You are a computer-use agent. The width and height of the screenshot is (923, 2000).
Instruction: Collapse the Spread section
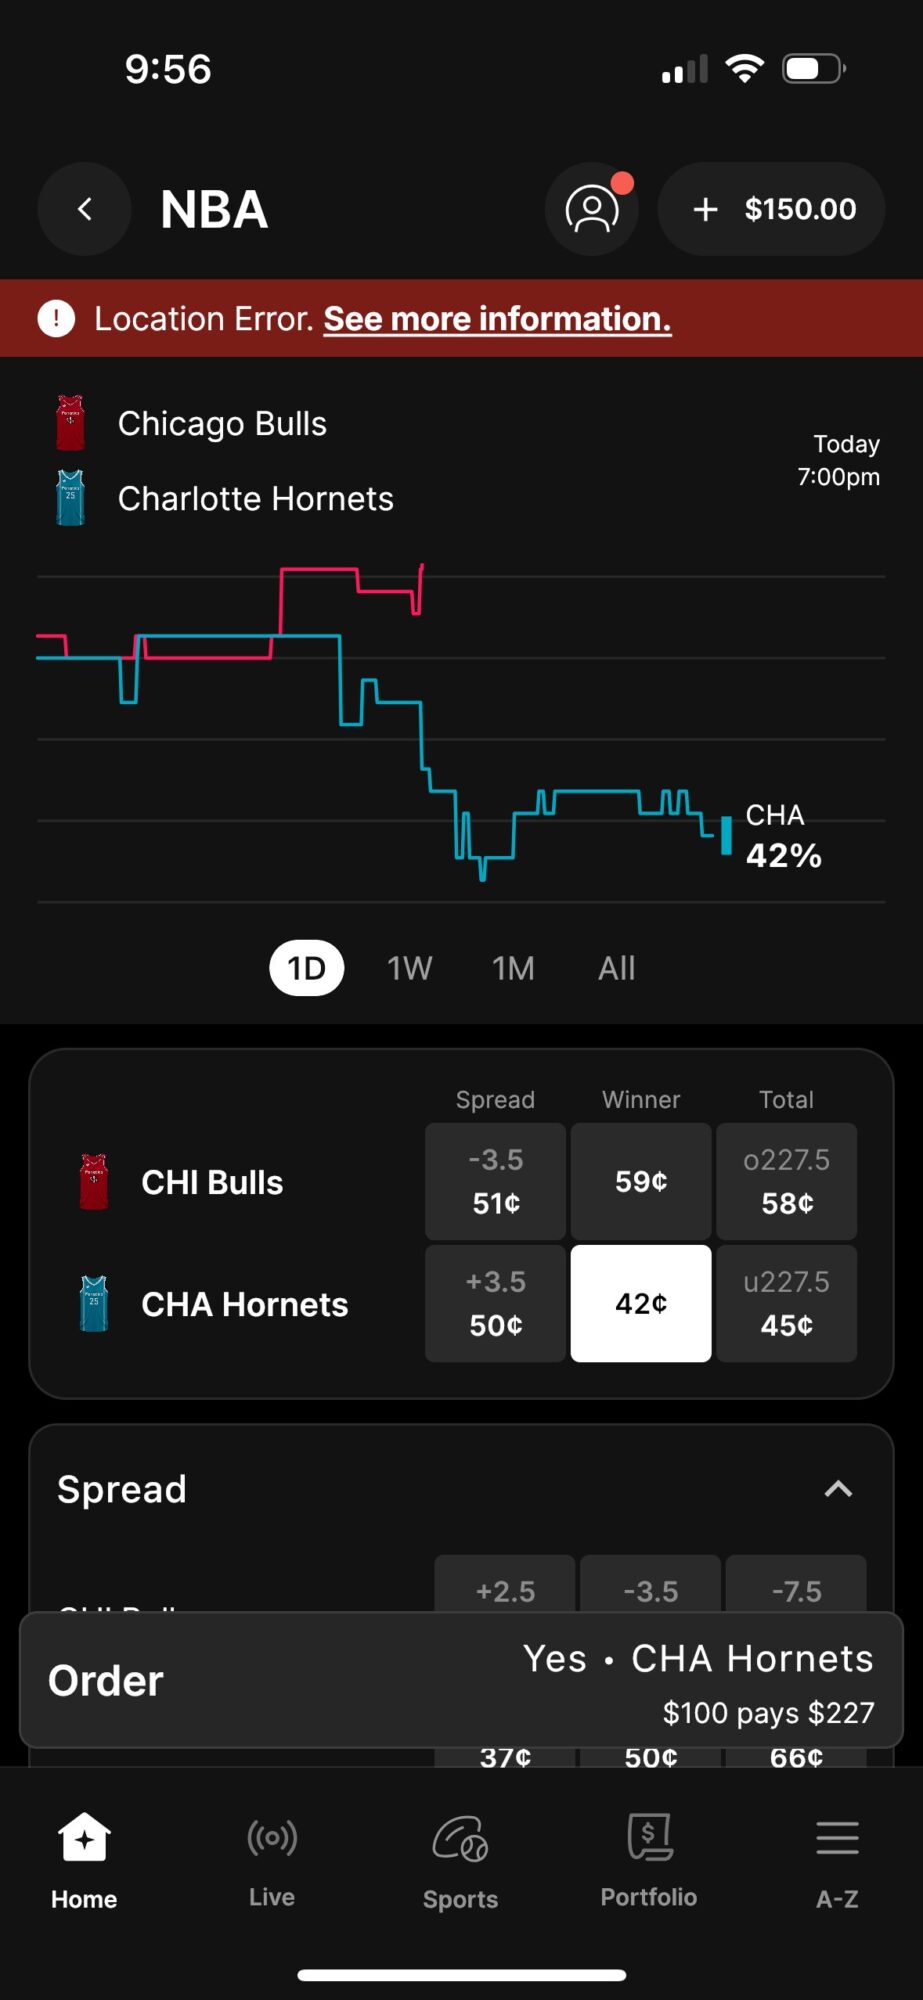(838, 1489)
